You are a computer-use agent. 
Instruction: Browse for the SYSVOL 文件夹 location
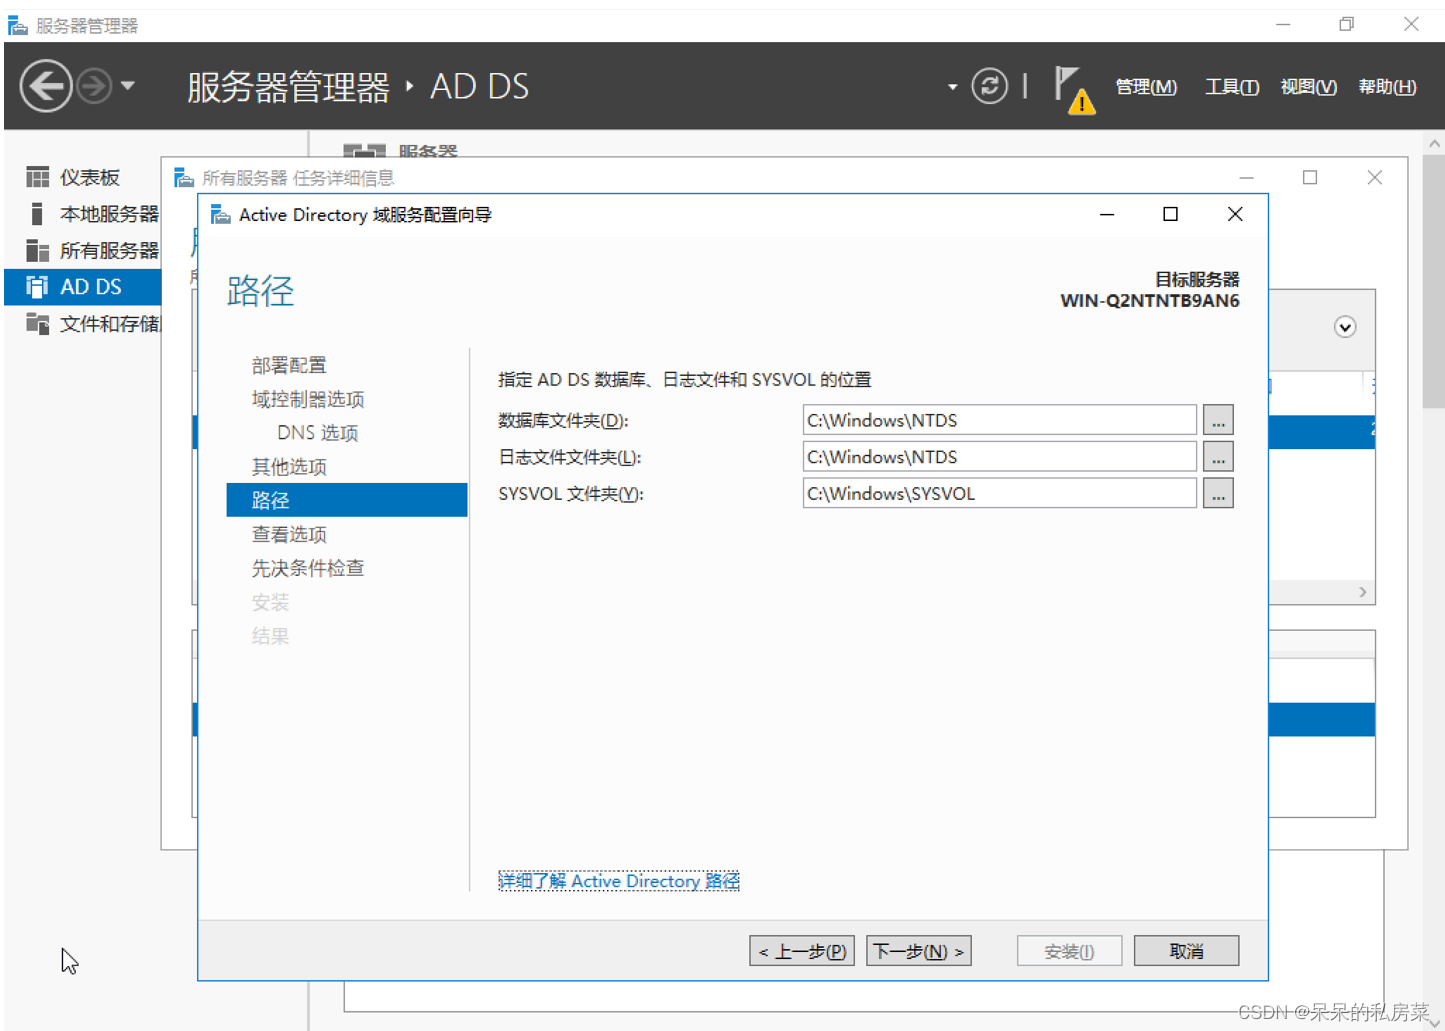1218,493
